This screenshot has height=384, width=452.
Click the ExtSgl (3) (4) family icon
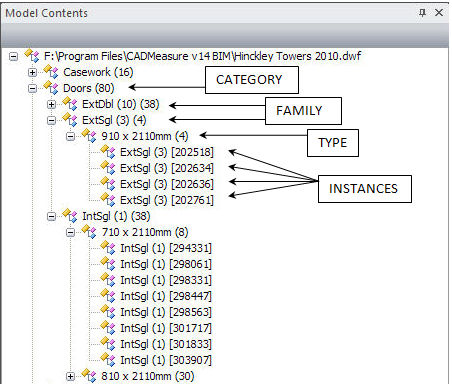(70, 119)
